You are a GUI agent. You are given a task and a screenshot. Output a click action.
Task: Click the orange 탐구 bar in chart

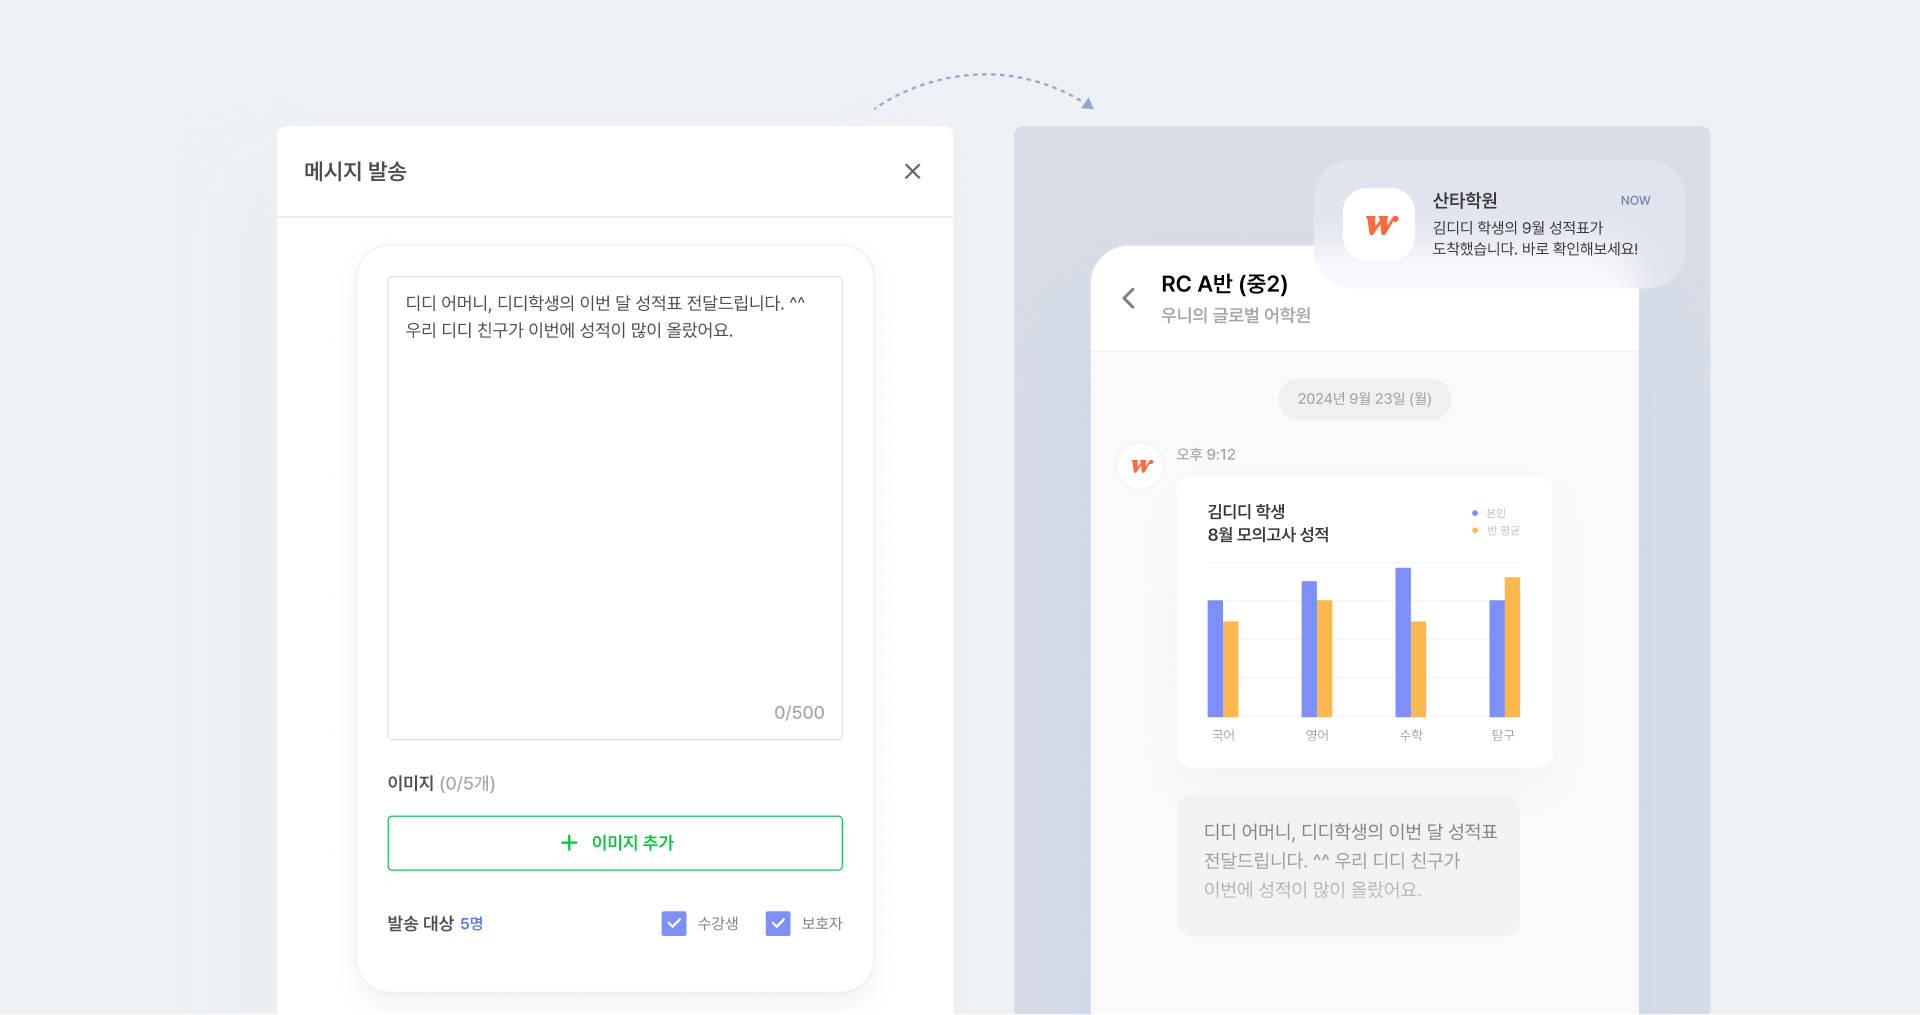1512,647
